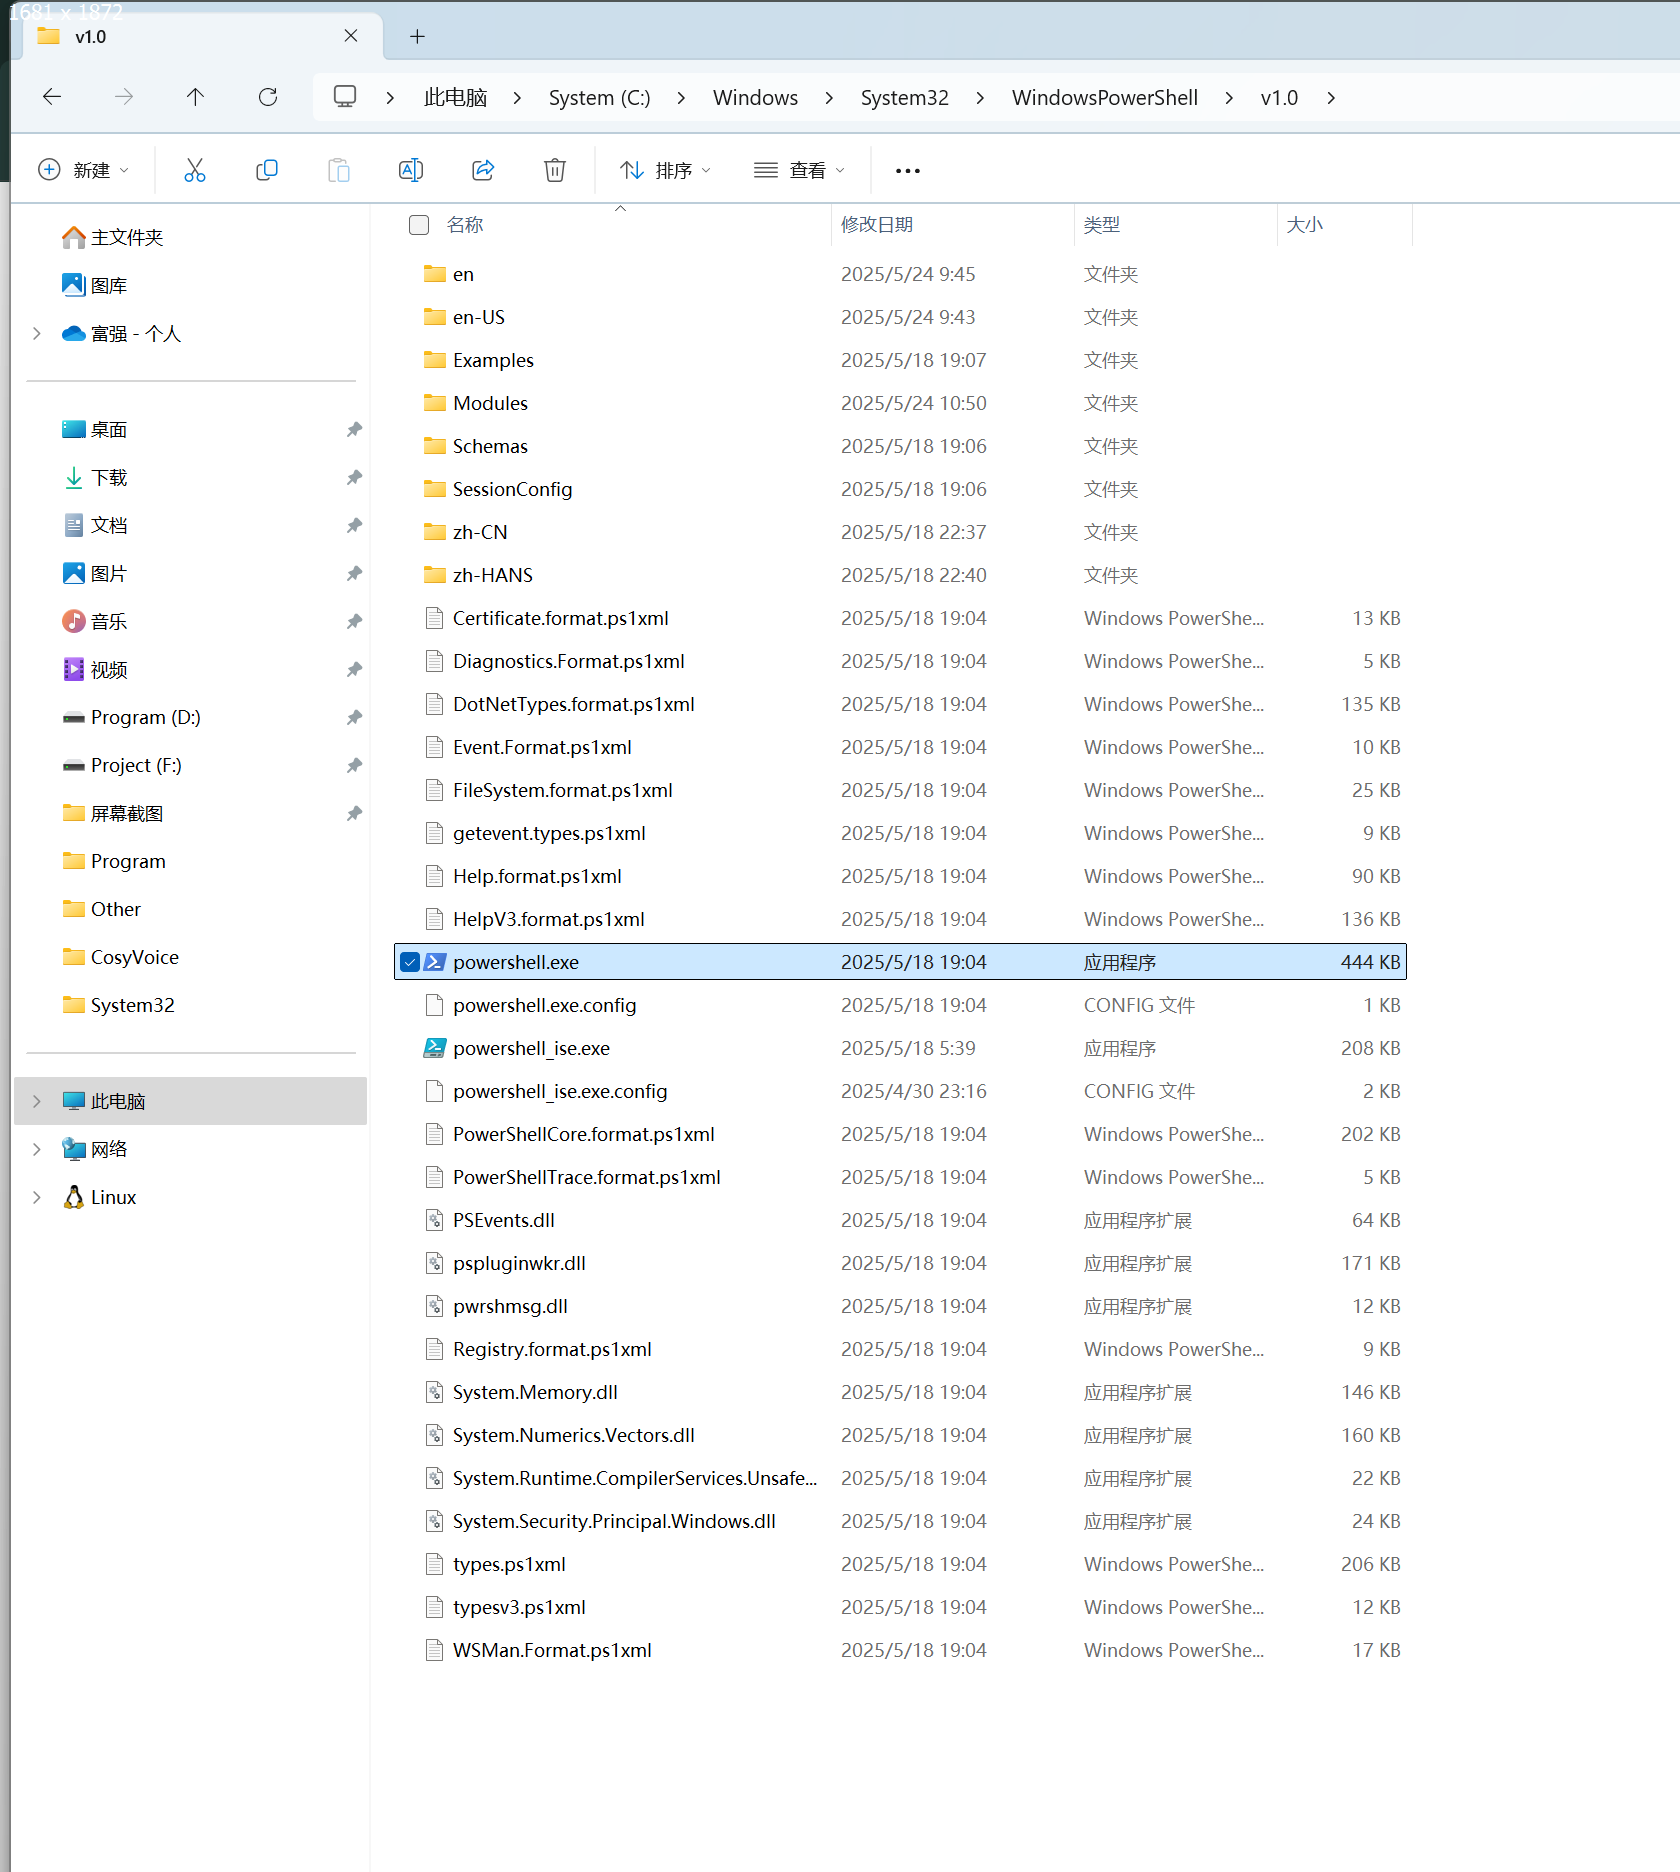Select WSMan.Format.ps1xml file
The height and width of the screenshot is (1872, 1680).
[x=900, y=1650]
